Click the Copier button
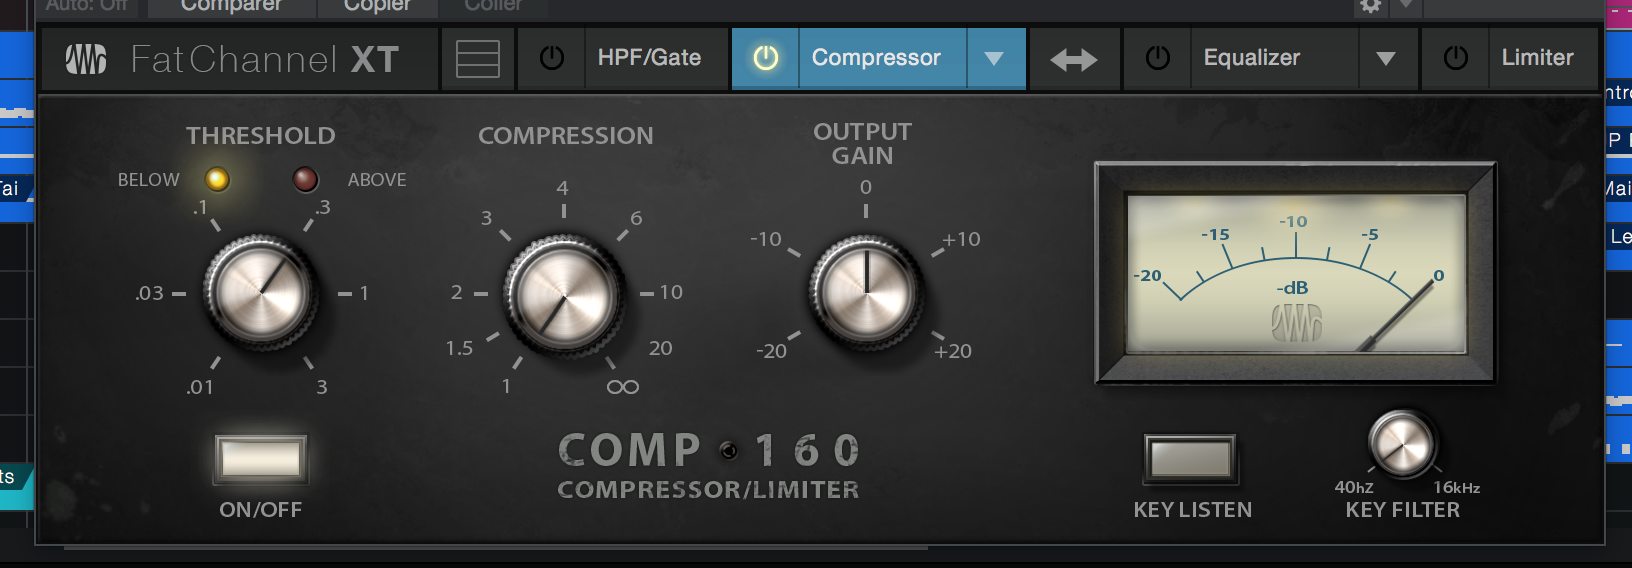This screenshot has width=1632, height=568. pyautogui.click(x=377, y=6)
